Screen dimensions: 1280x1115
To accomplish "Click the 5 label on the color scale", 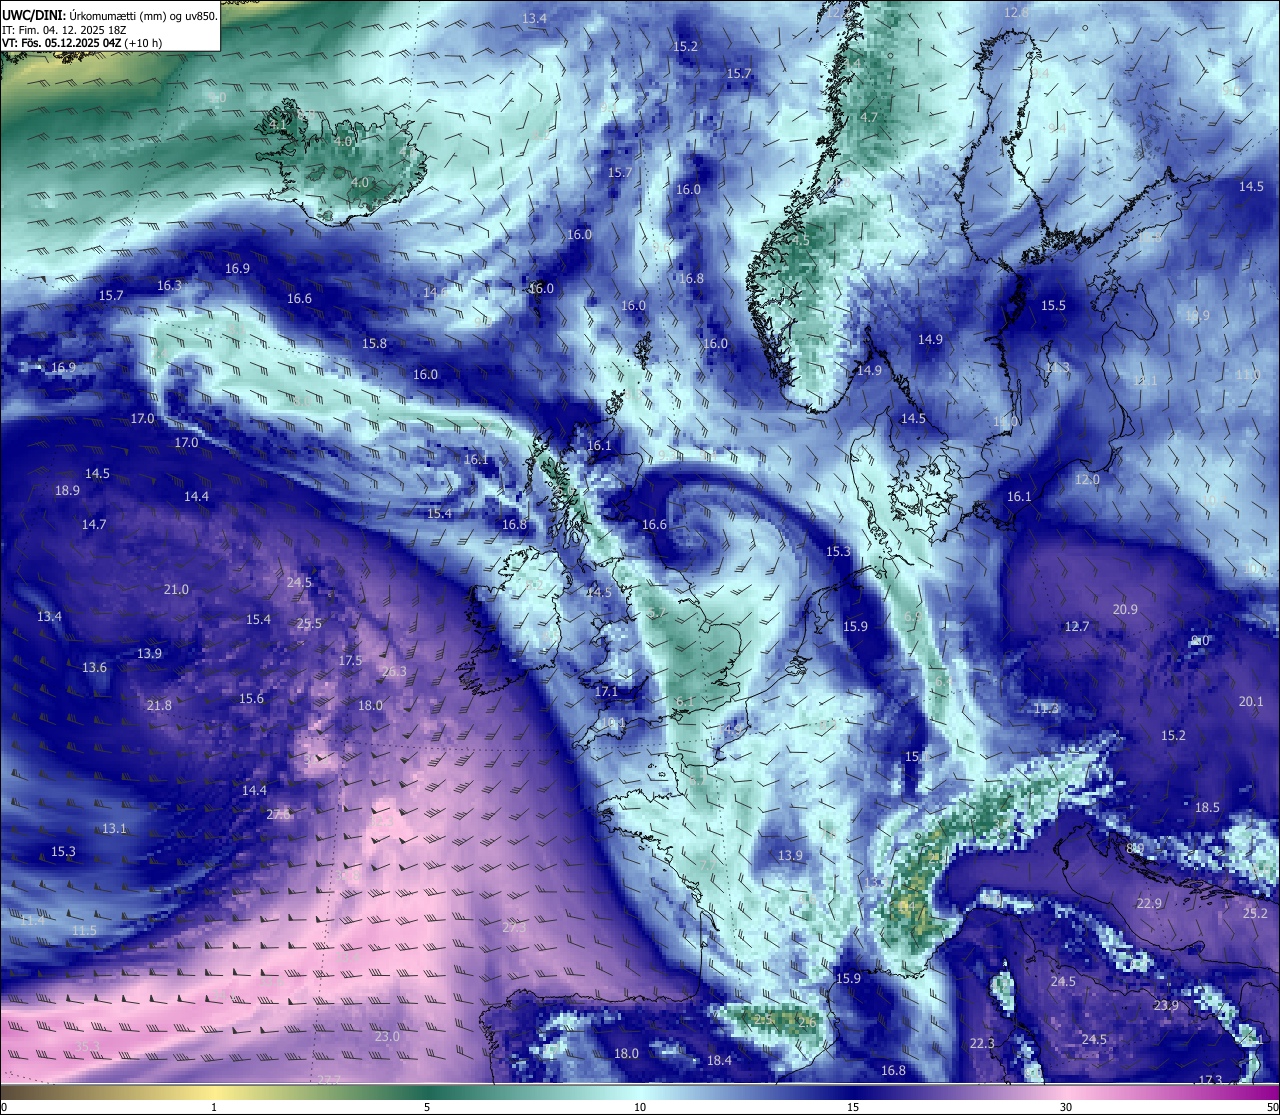I will pyautogui.click(x=427, y=1107).
